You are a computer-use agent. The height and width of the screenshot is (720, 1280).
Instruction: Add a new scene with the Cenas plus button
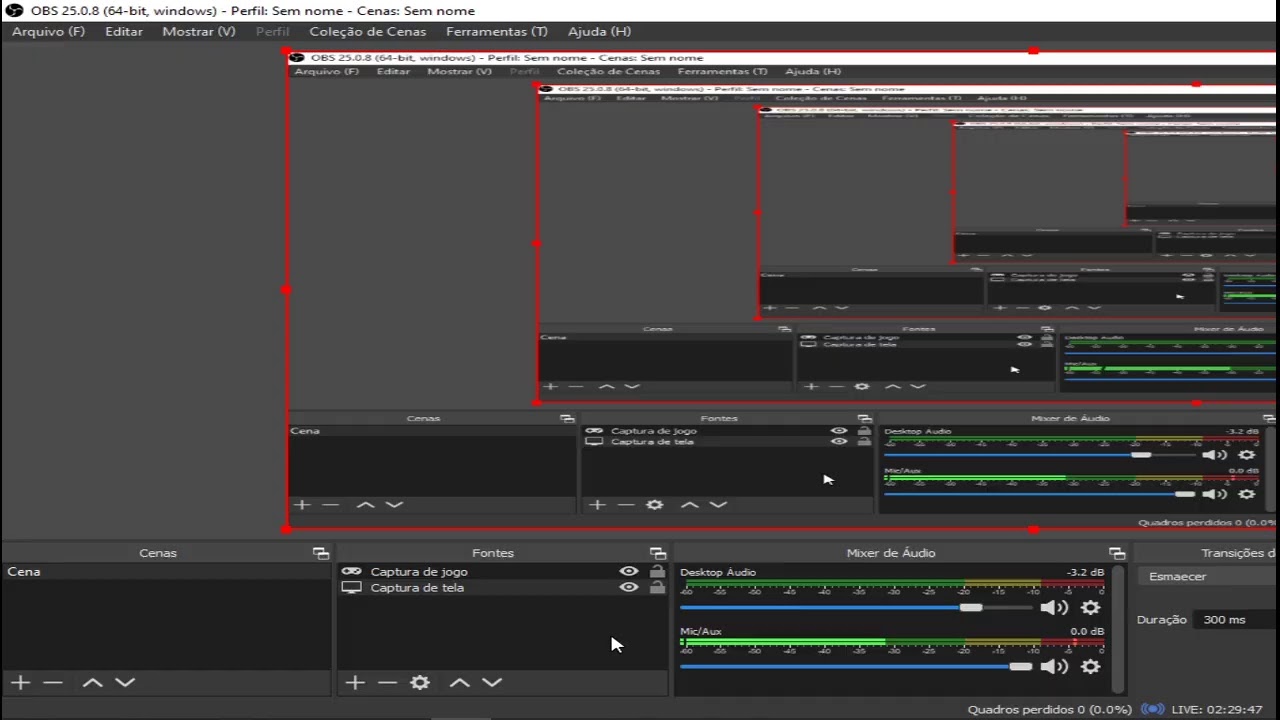pyautogui.click(x=21, y=682)
